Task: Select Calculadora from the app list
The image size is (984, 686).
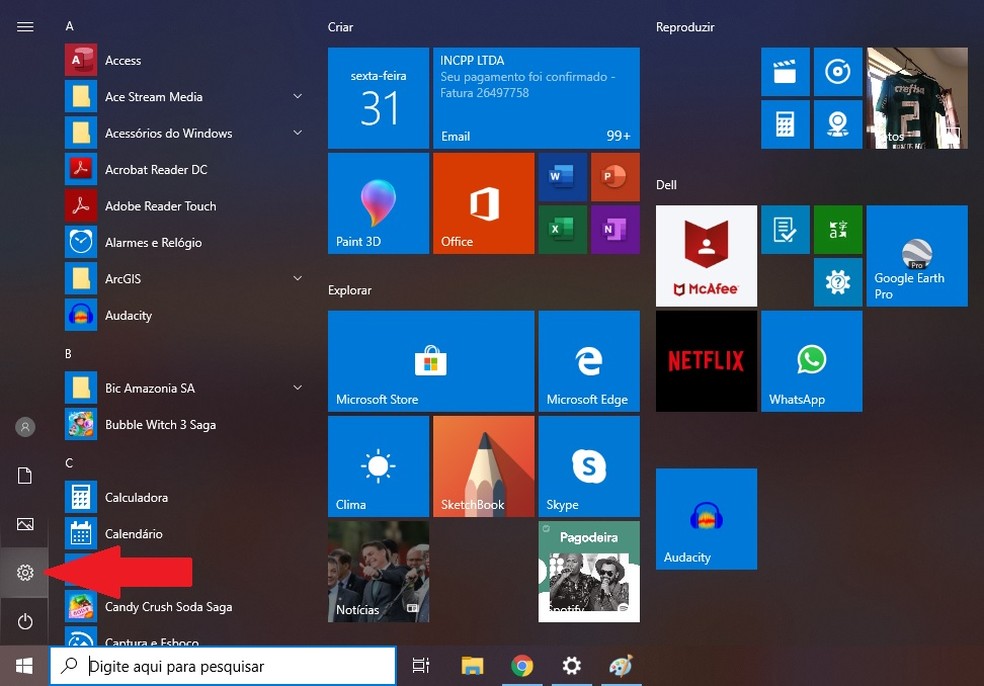Action: (136, 497)
